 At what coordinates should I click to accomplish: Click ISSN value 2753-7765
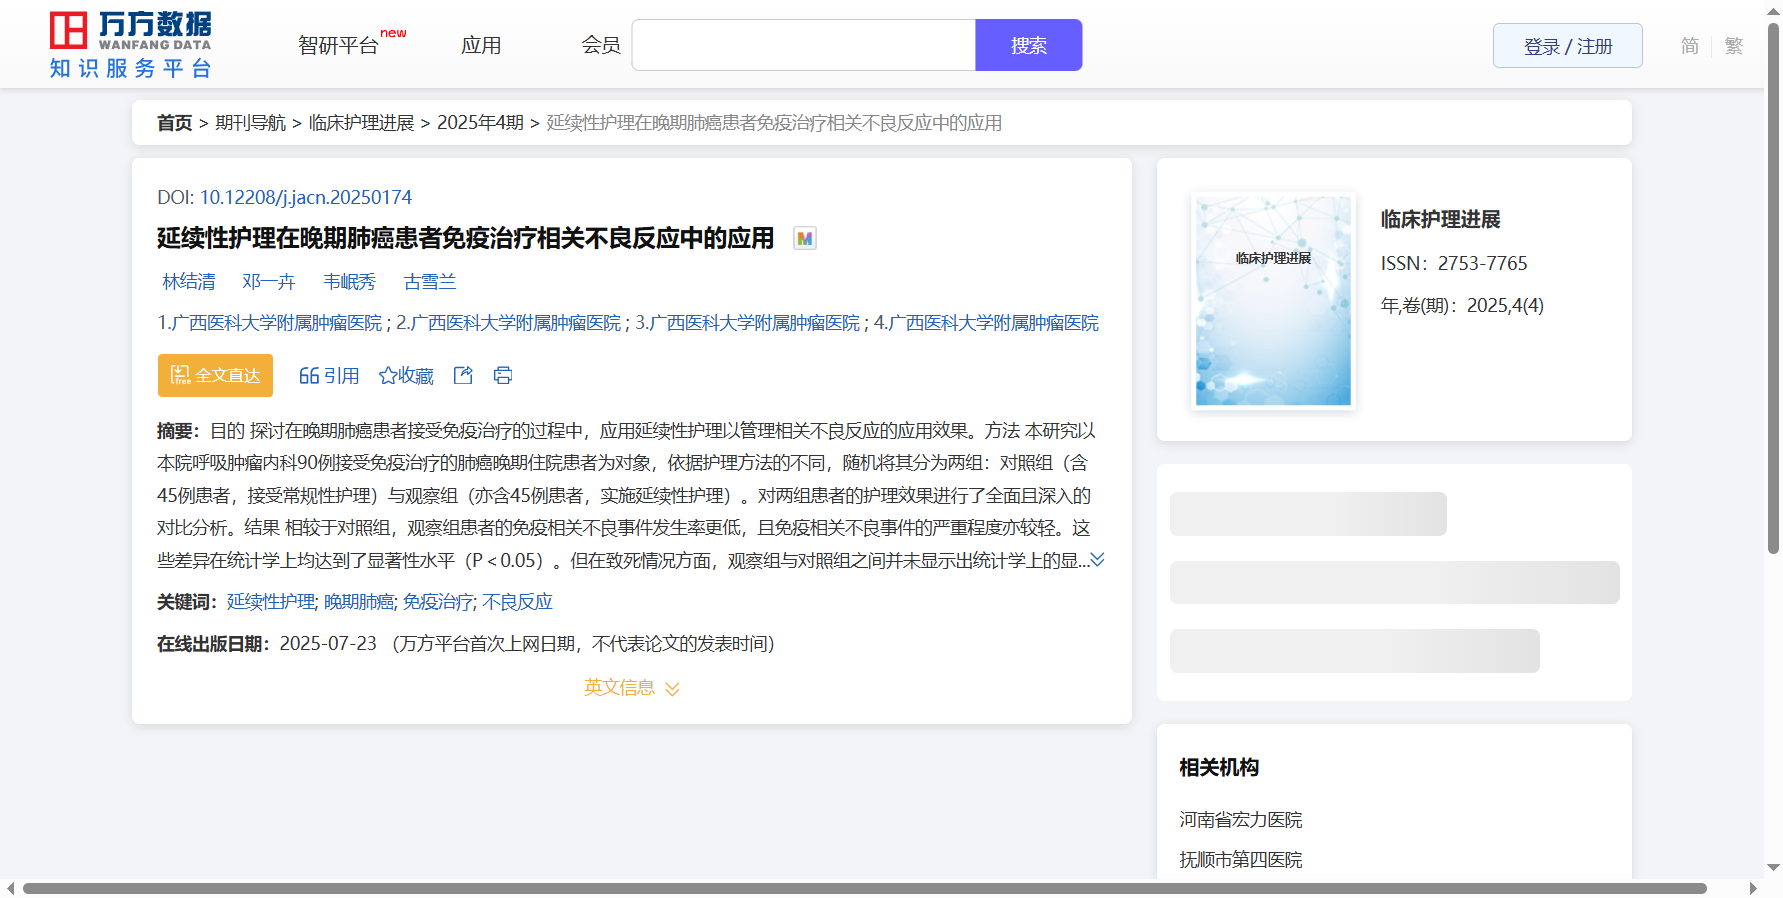tap(1482, 263)
